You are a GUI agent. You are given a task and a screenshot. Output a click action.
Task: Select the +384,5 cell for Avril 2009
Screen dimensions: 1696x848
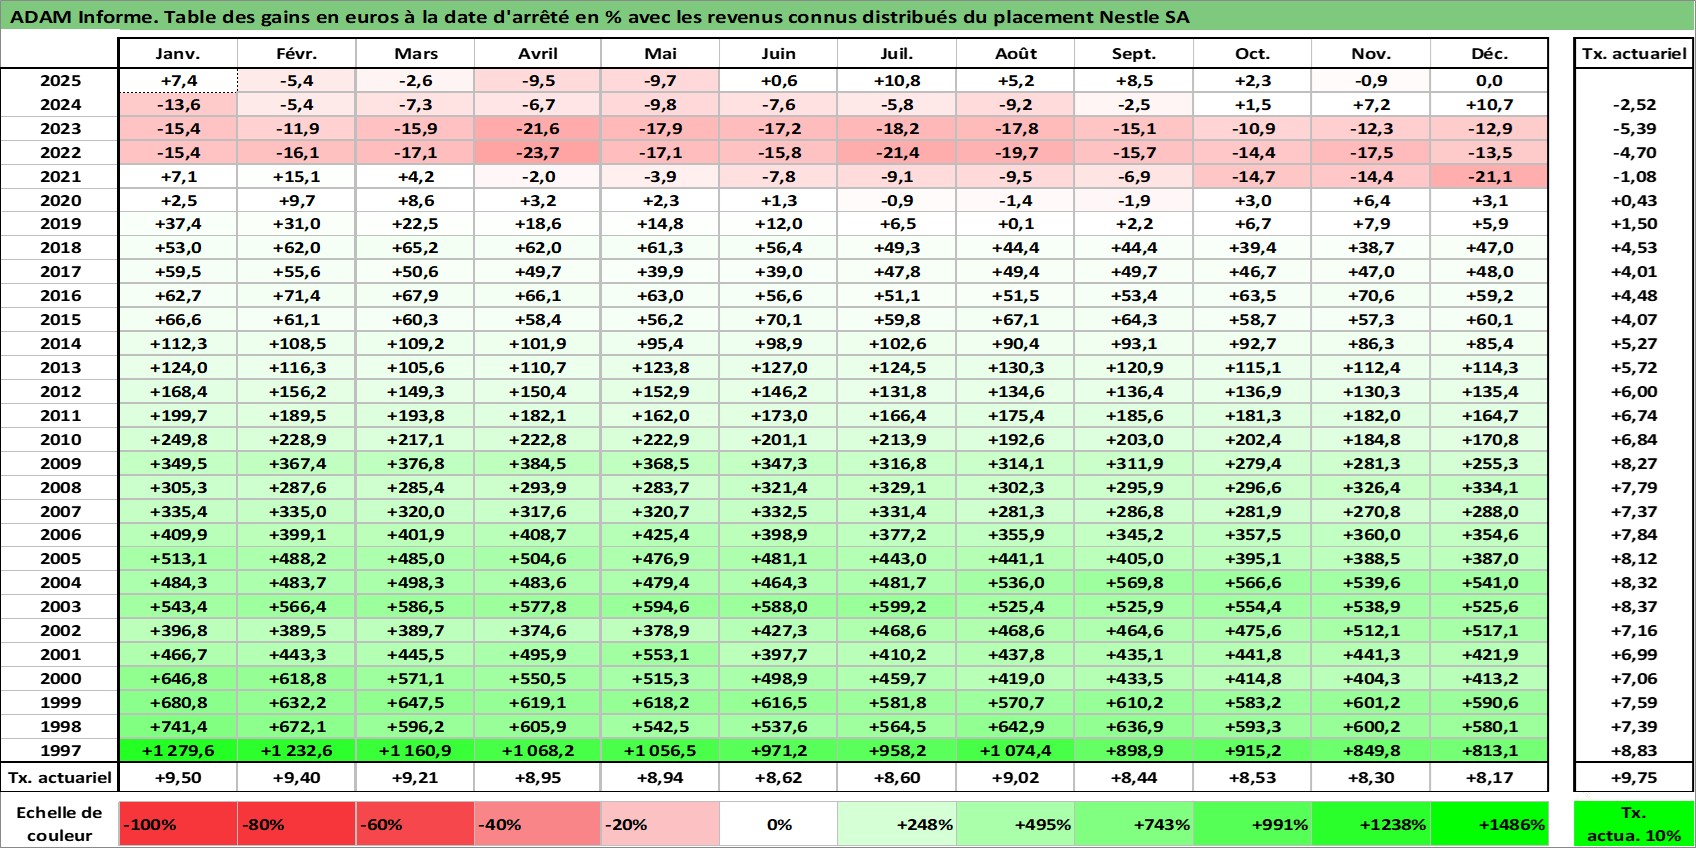point(538,463)
